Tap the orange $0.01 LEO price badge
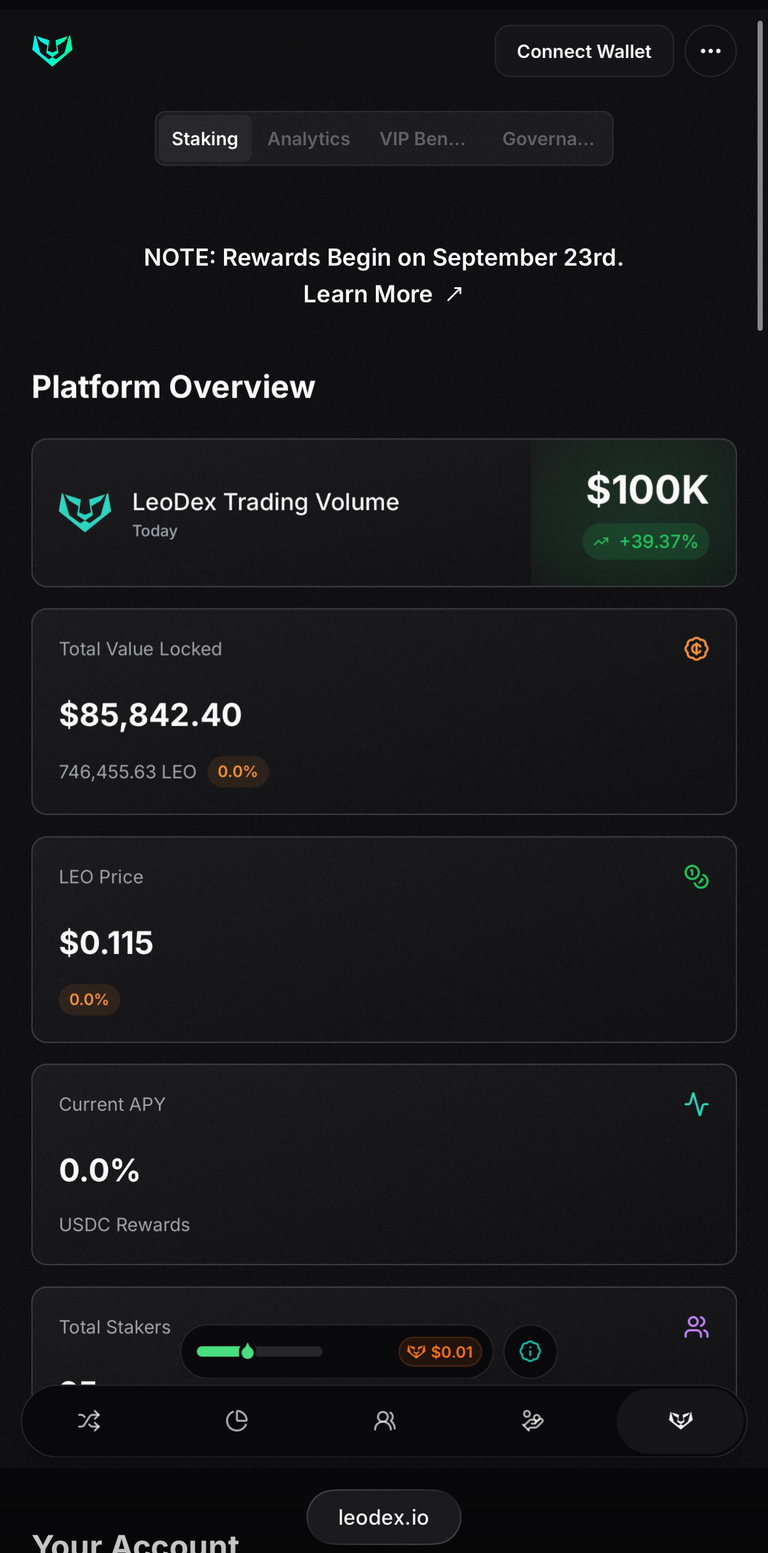 point(441,1352)
